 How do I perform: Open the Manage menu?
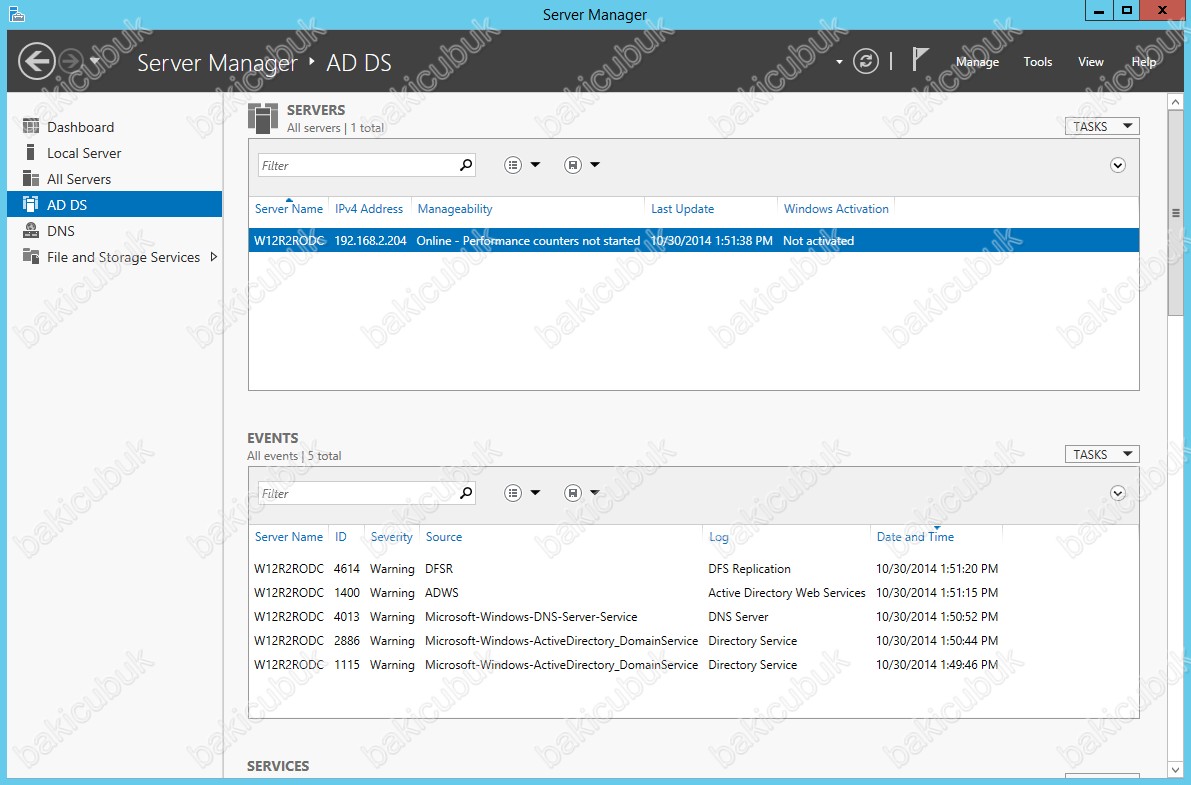pyautogui.click(x=977, y=62)
